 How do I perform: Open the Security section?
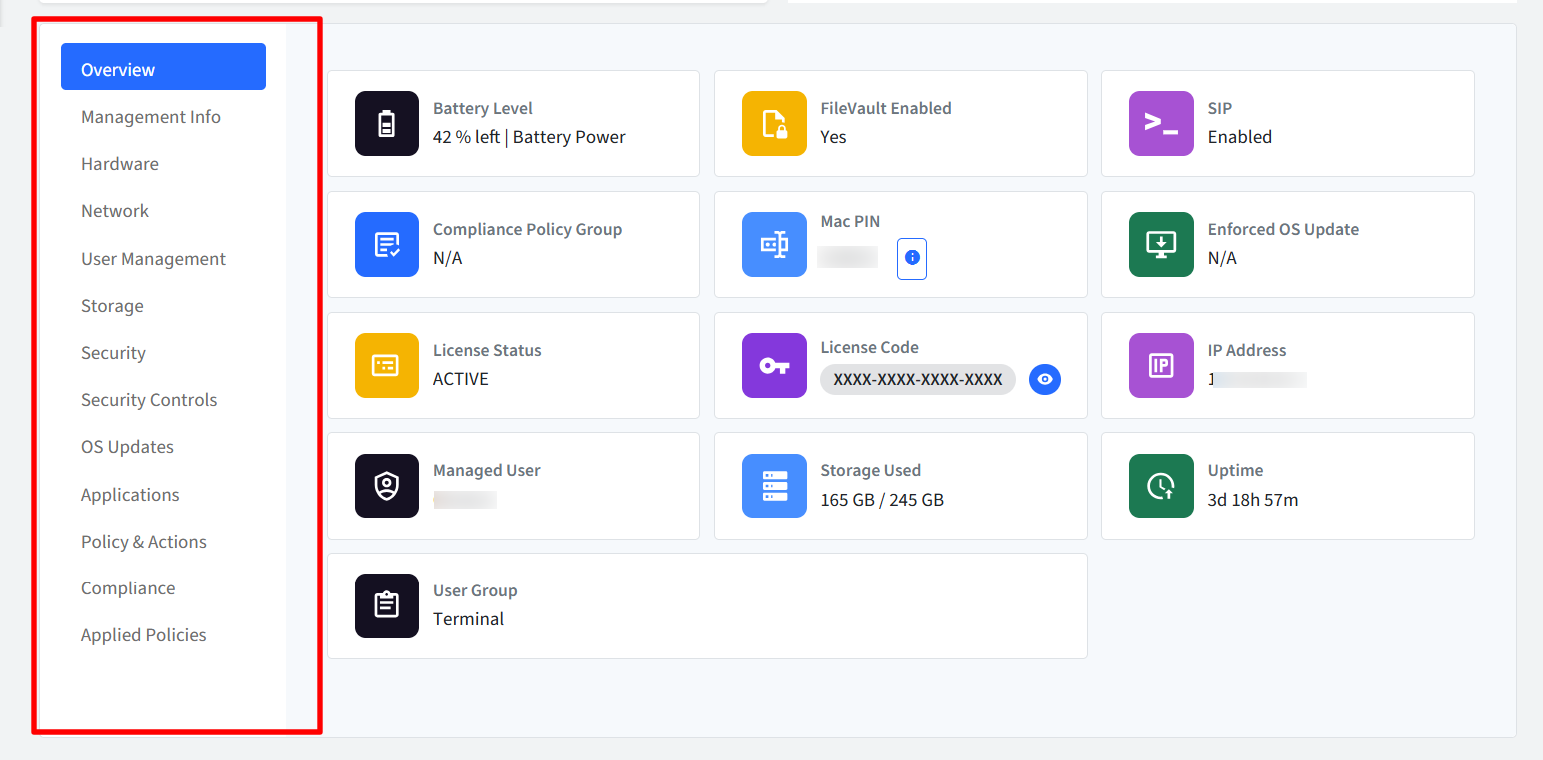[x=113, y=353]
